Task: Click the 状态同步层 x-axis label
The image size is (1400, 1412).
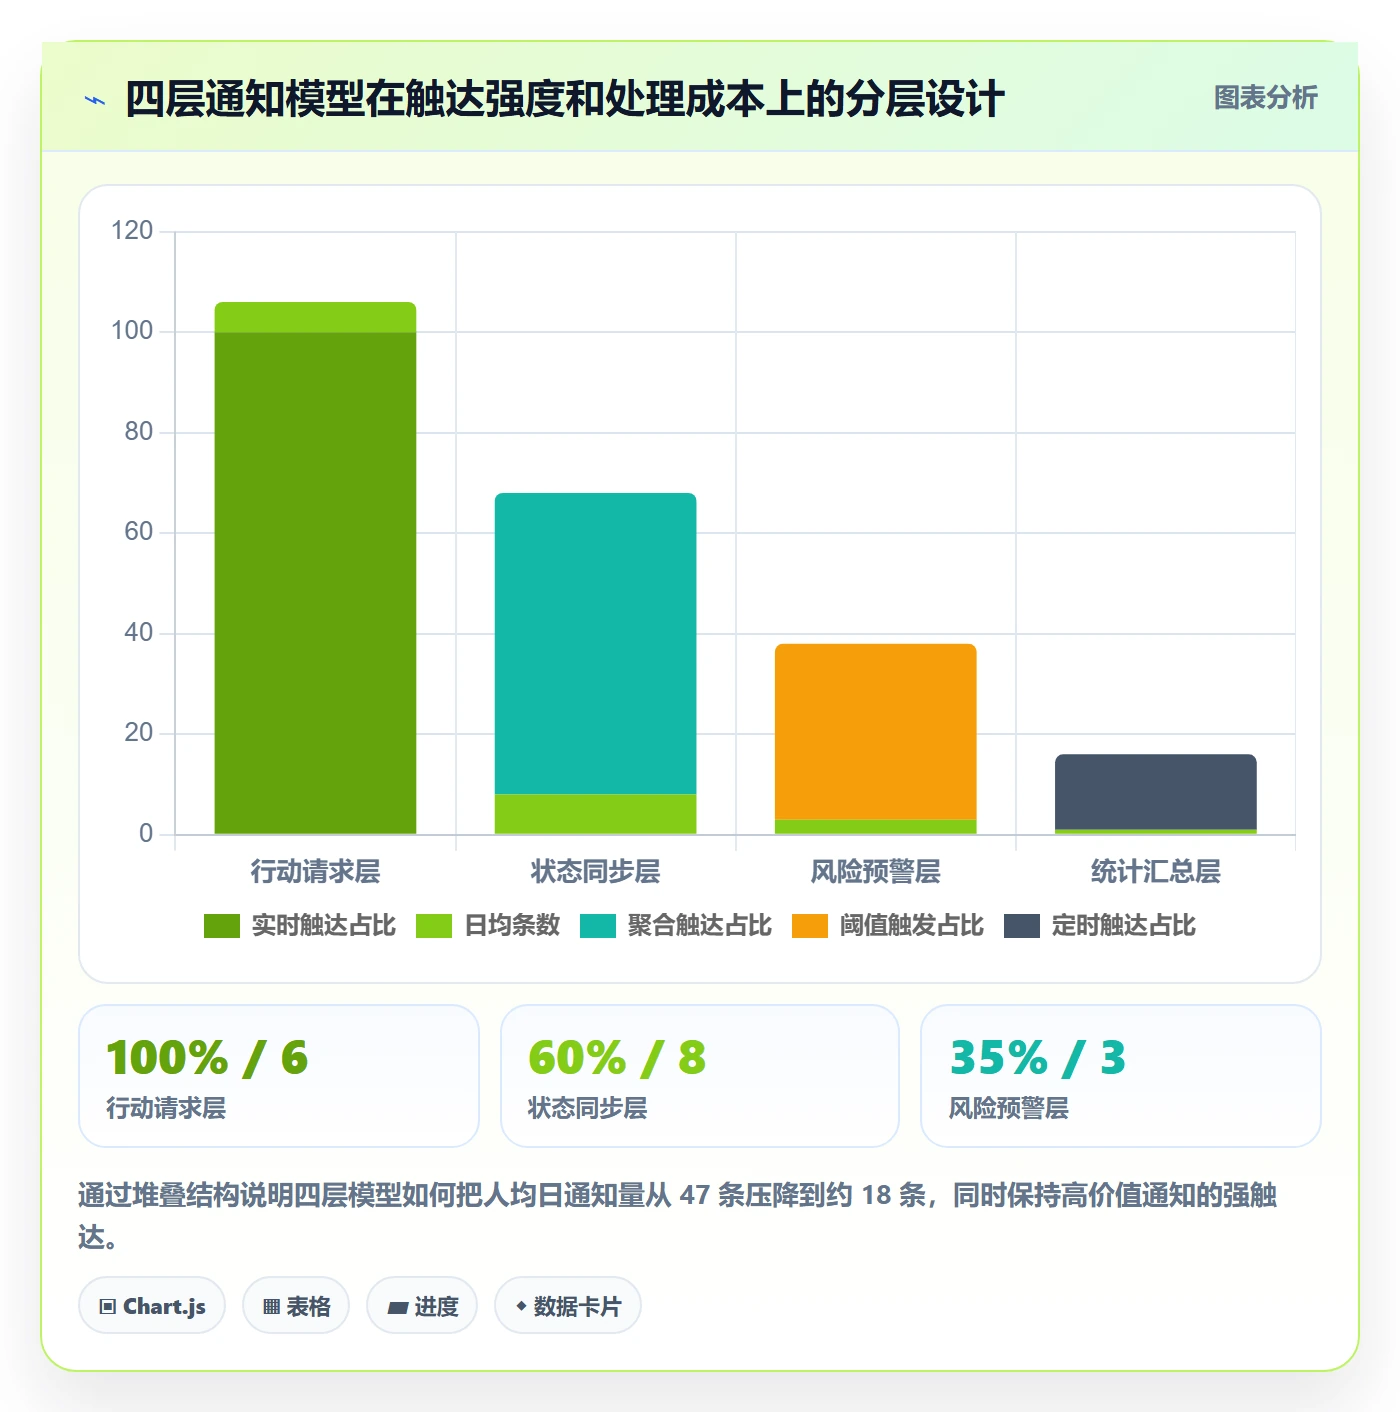Action: (x=596, y=872)
